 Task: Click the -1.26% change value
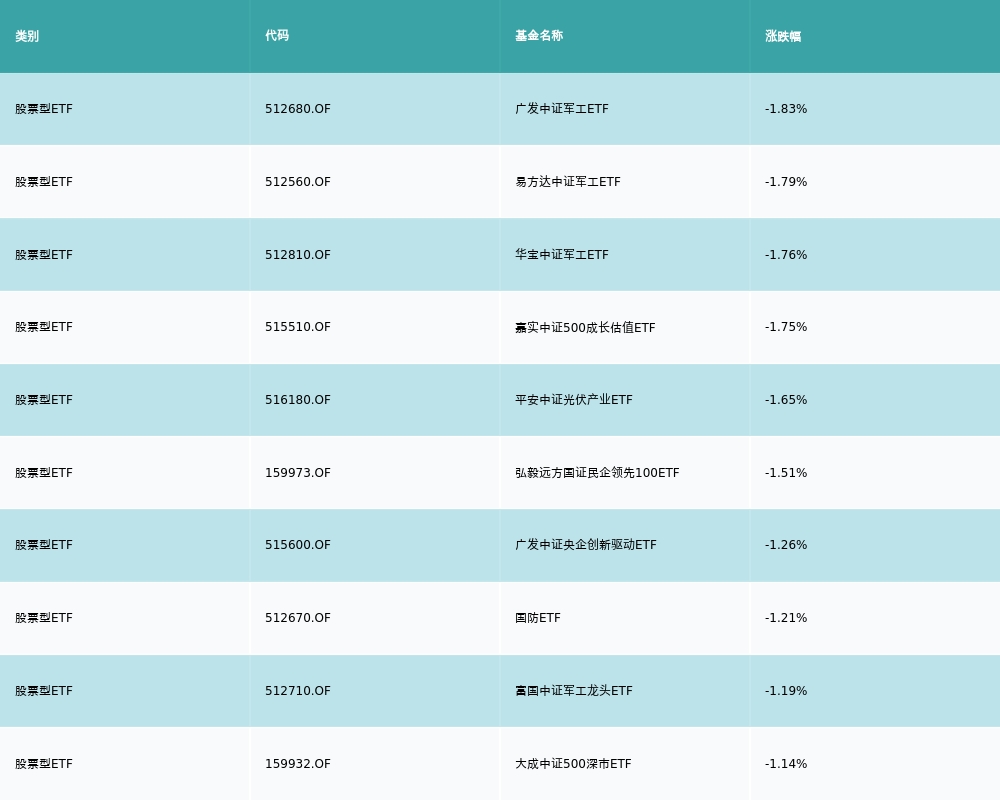click(786, 545)
